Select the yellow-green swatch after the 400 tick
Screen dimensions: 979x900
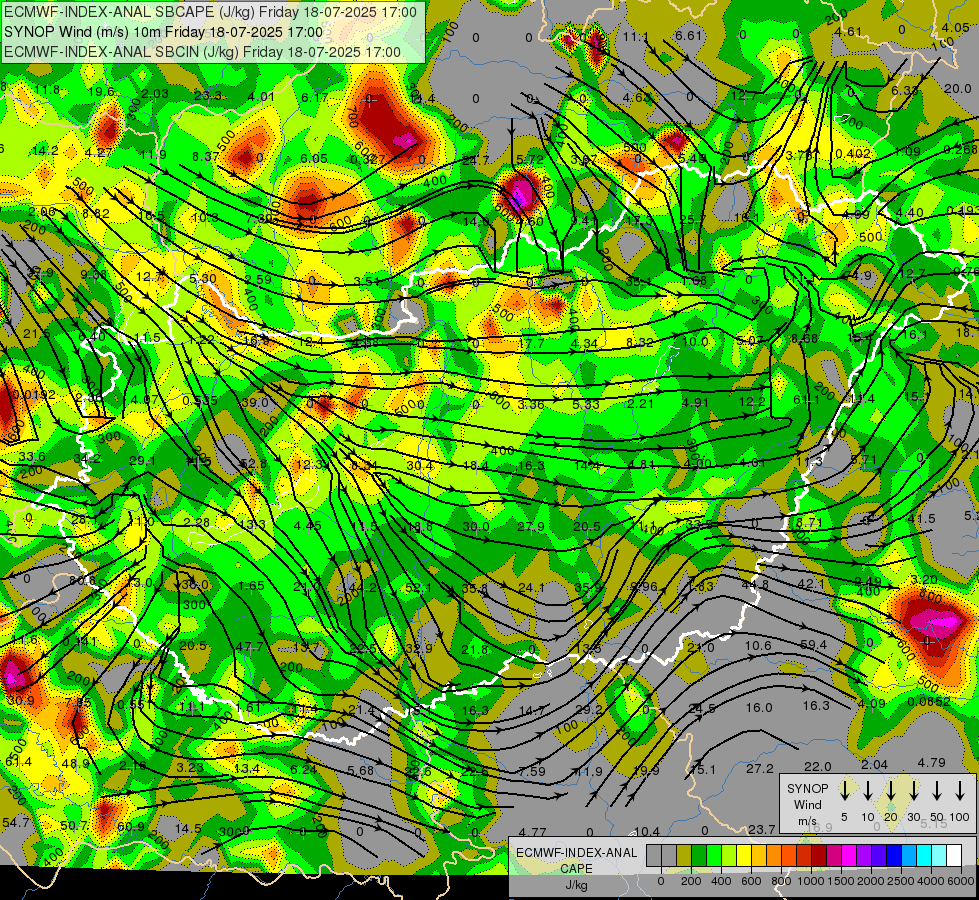729,855
